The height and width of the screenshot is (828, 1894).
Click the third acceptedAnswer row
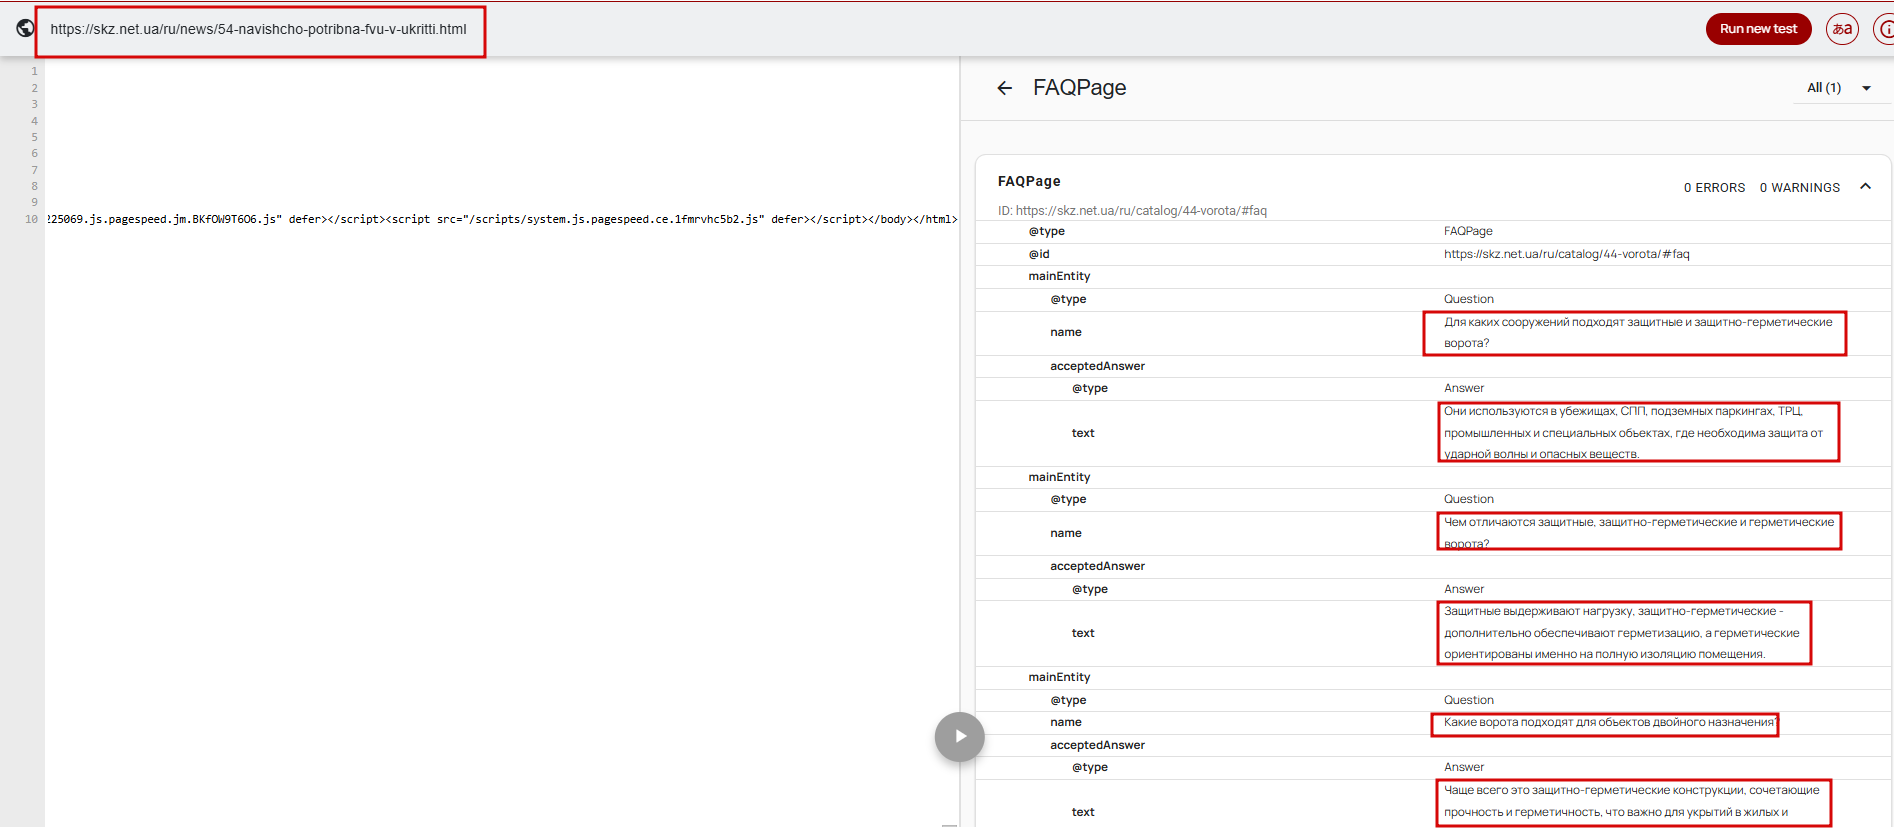[1432, 746]
